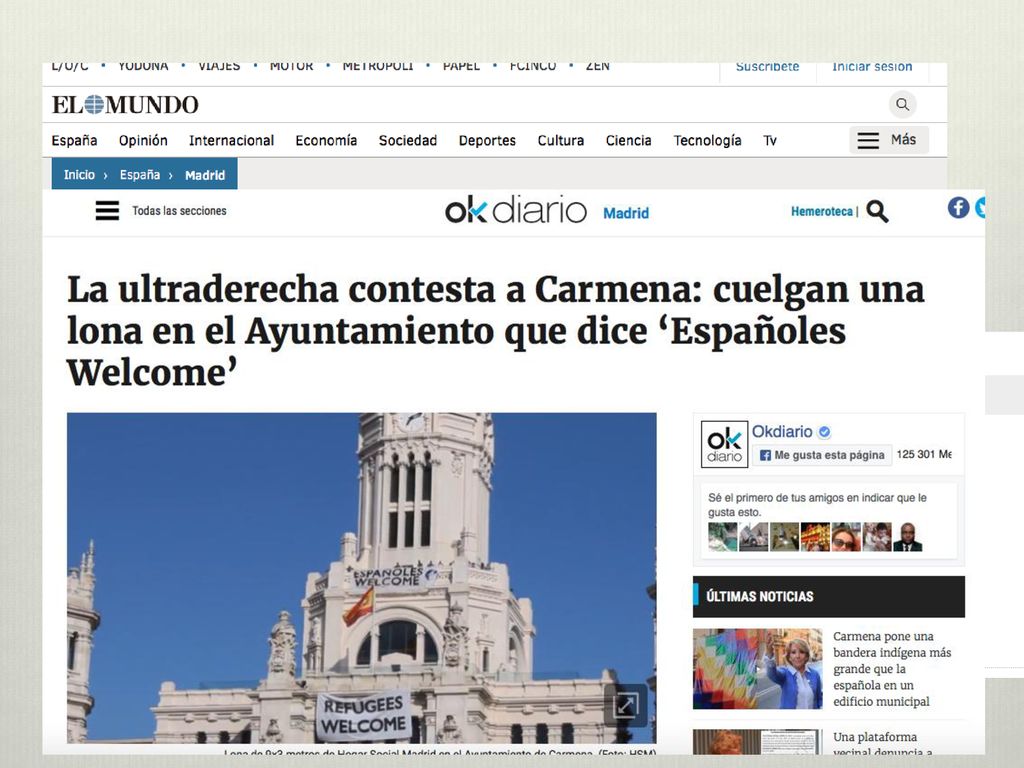Open El Mundo search magnifier icon
Viewport: 1024px width, 768px height.
point(903,104)
